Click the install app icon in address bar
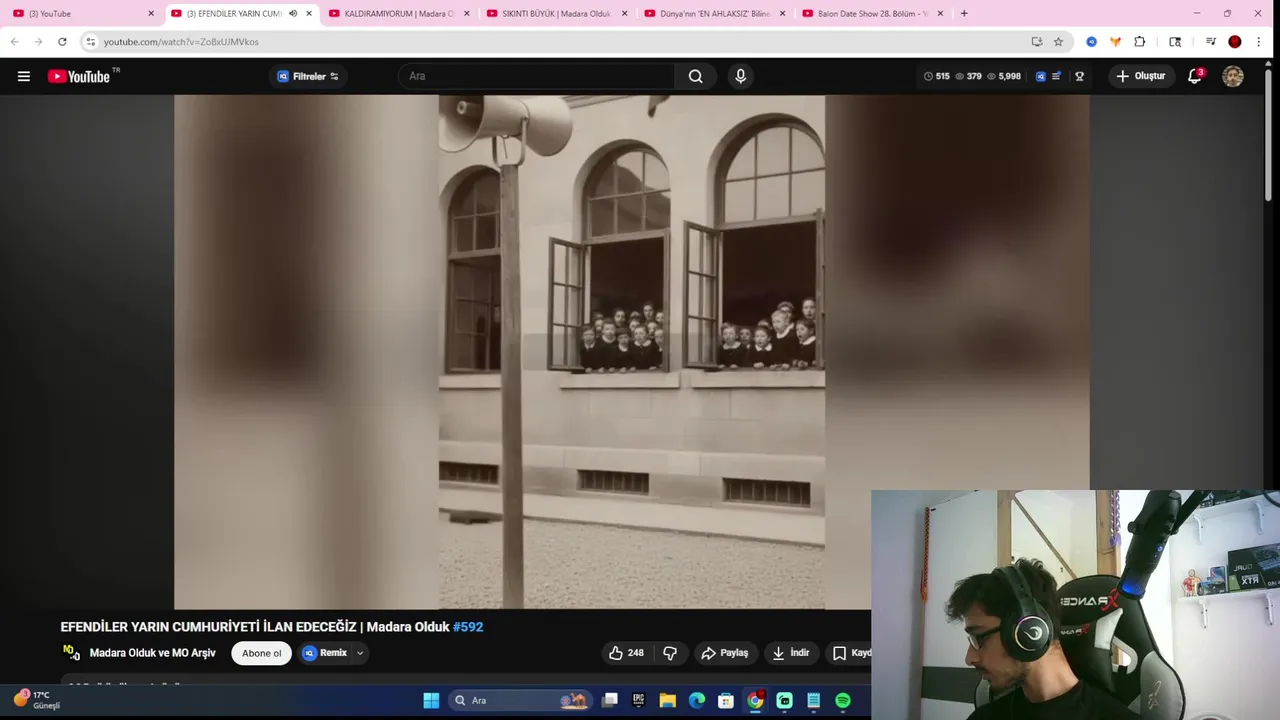The image size is (1280, 720). pyautogui.click(x=1037, y=42)
